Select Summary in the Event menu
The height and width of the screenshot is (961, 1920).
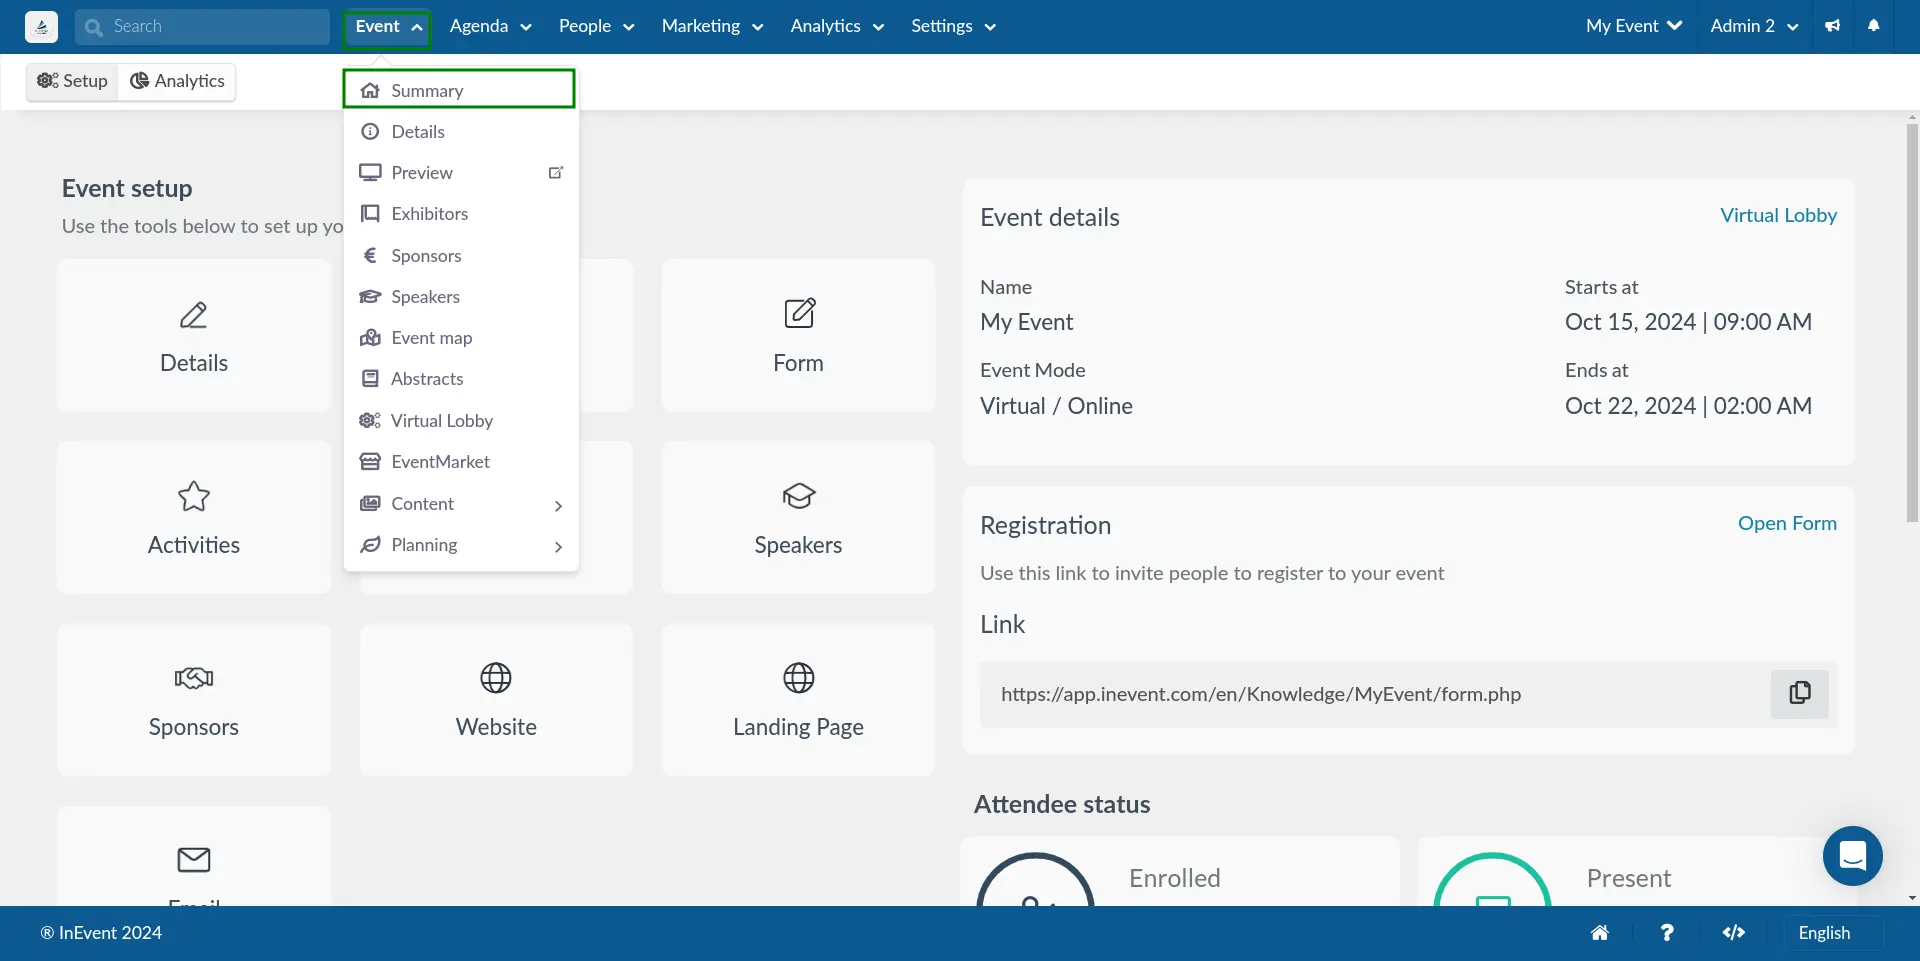point(459,90)
